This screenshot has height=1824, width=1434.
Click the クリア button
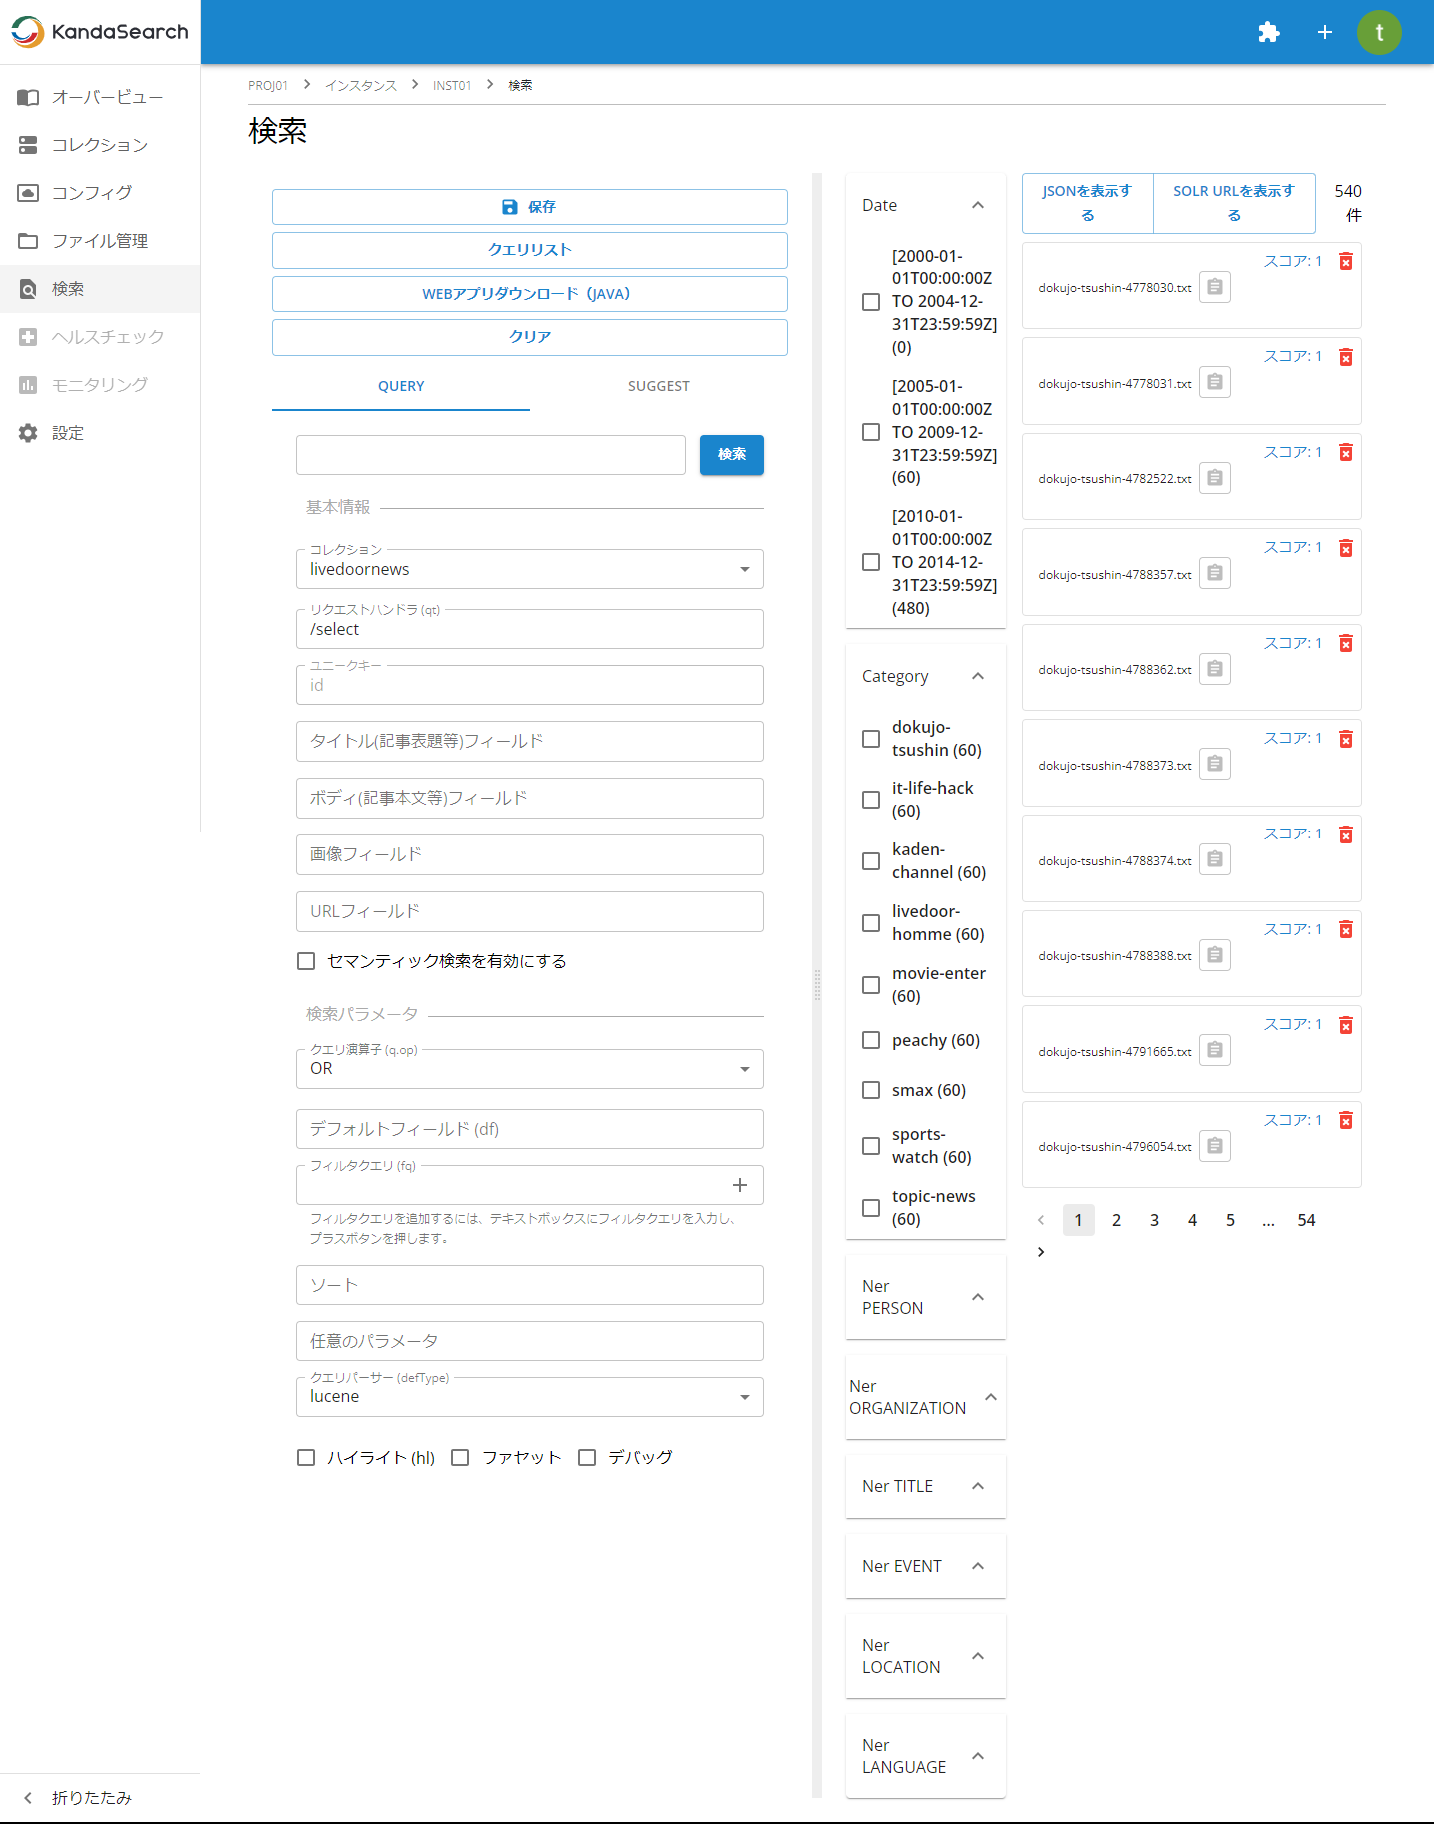(x=530, y=337)
